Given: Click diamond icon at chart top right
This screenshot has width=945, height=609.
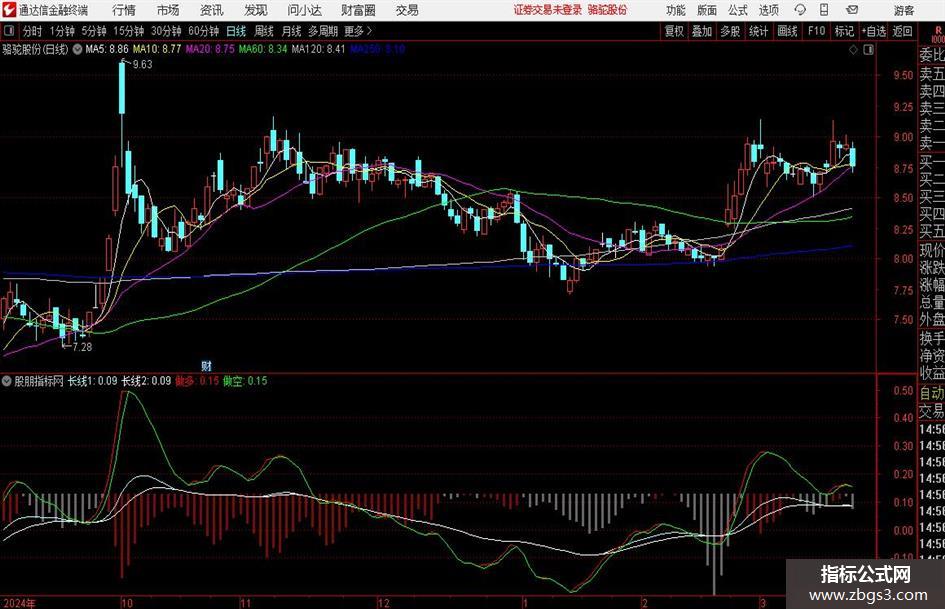Looking at the screenshot, I should pyautogui.click(x=853, y=50).
